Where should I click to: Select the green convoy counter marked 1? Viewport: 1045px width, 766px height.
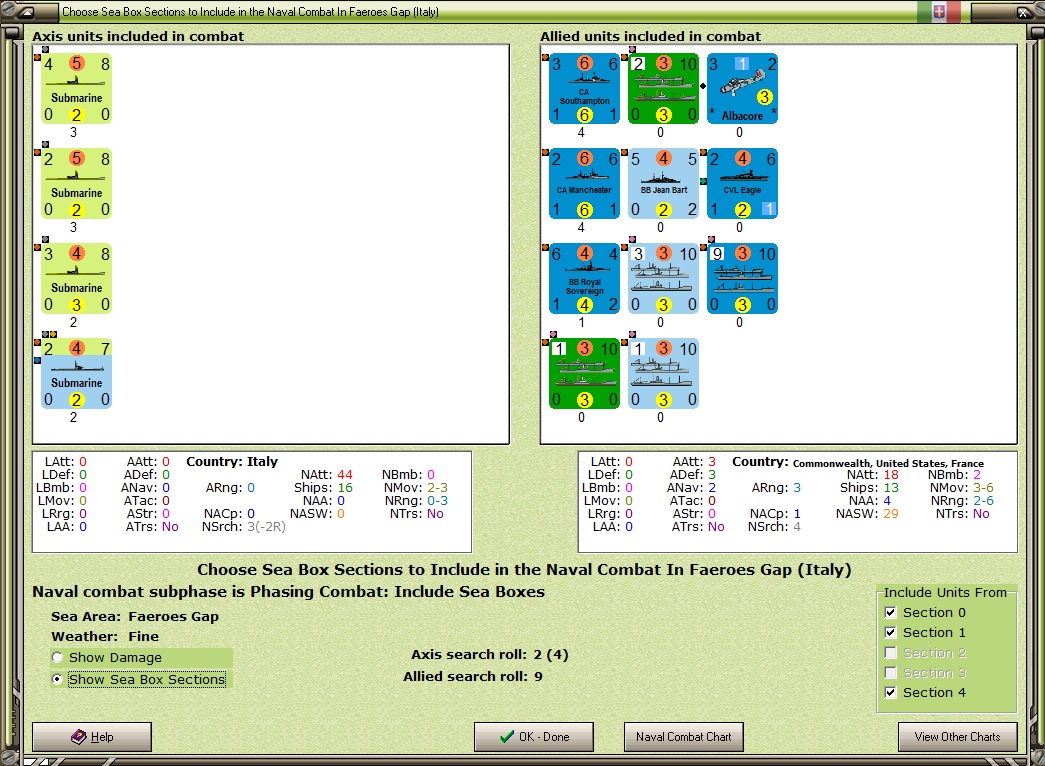pos(584,373)
